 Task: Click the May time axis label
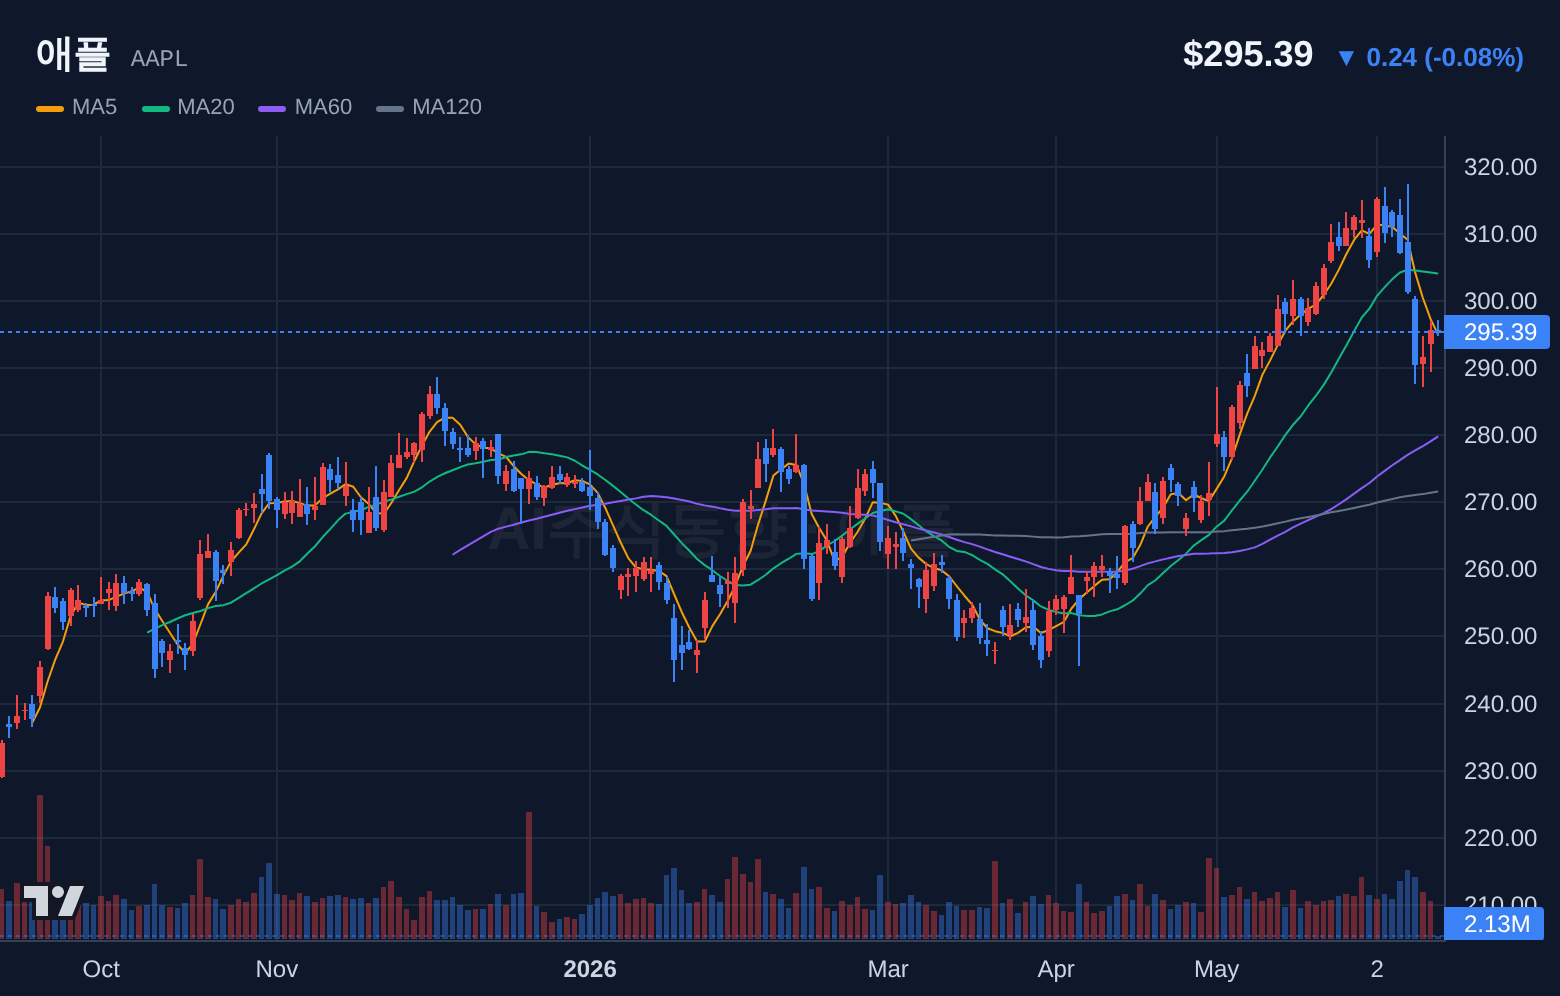[x=1217, y=969]
